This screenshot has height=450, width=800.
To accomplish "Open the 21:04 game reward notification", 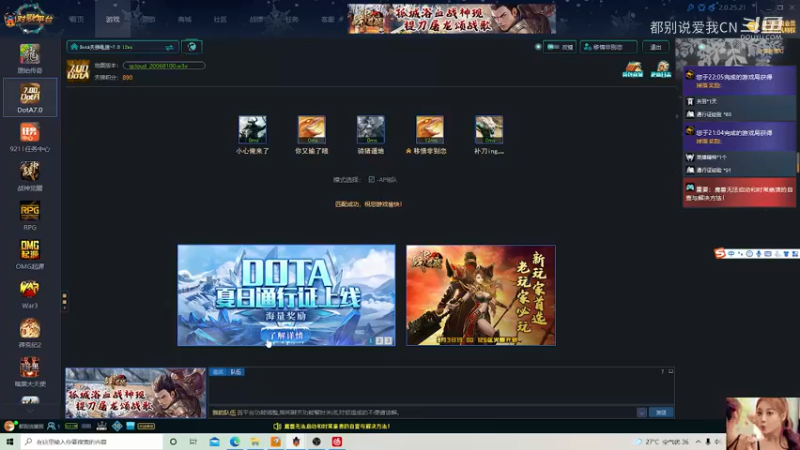I will tap(739, 136).
